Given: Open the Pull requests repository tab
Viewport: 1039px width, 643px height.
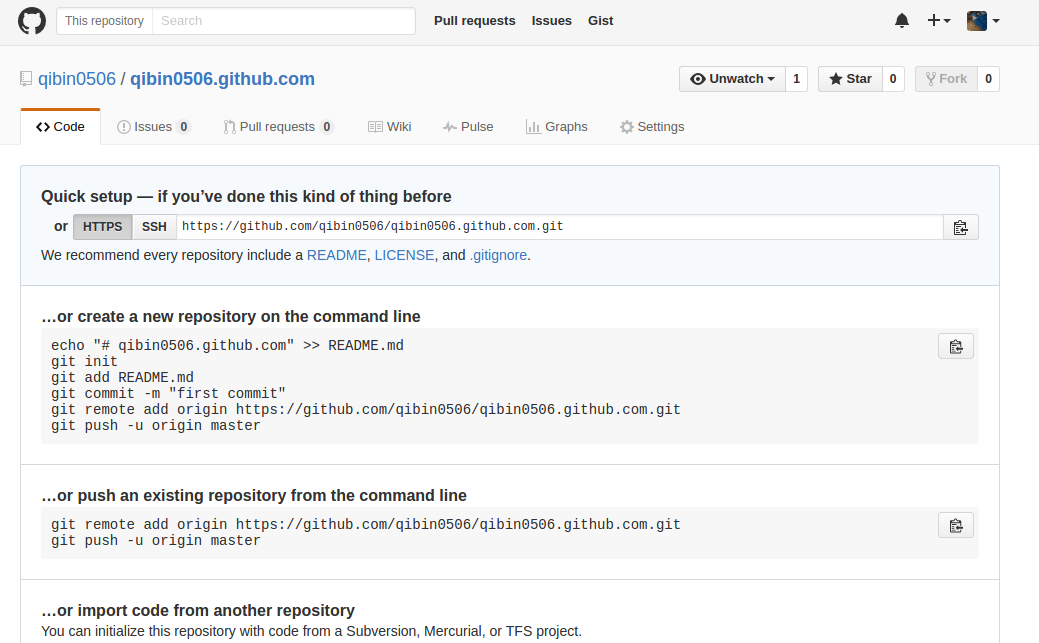Looking at the screenshot, I should 278,127.
